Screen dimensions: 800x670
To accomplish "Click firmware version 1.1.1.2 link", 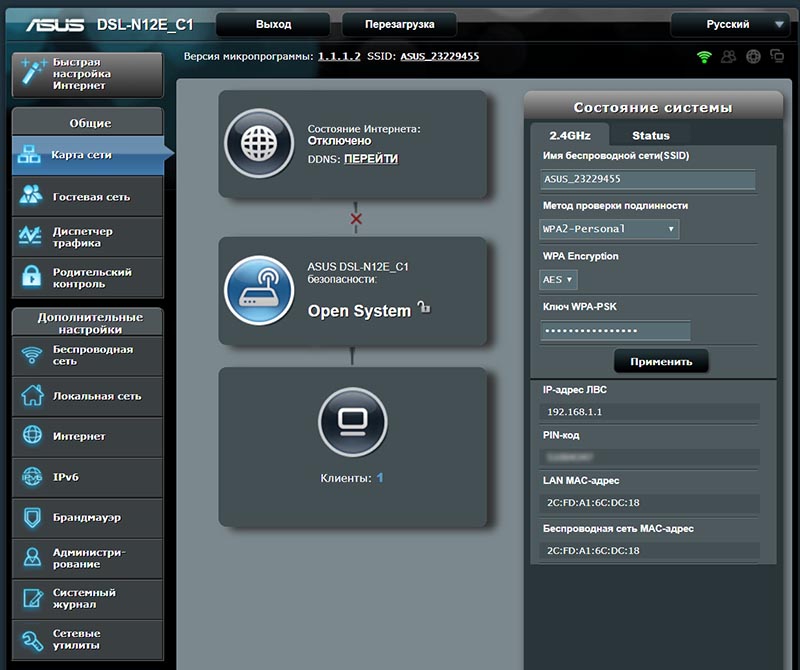I will coord(339,56).
